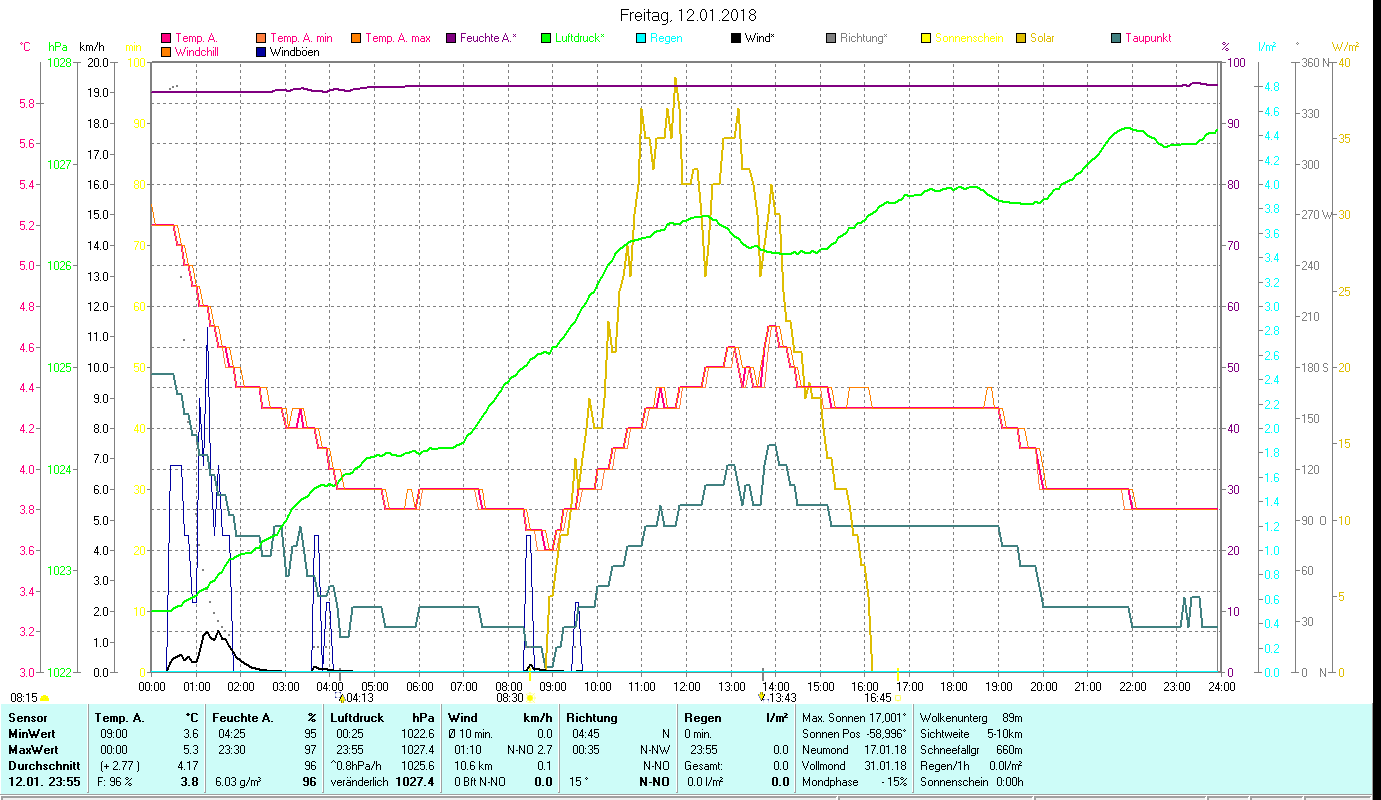Click the Sonnenschein 0.00h table entry
Screen dimensions: 1381x800
click(970, 782)
